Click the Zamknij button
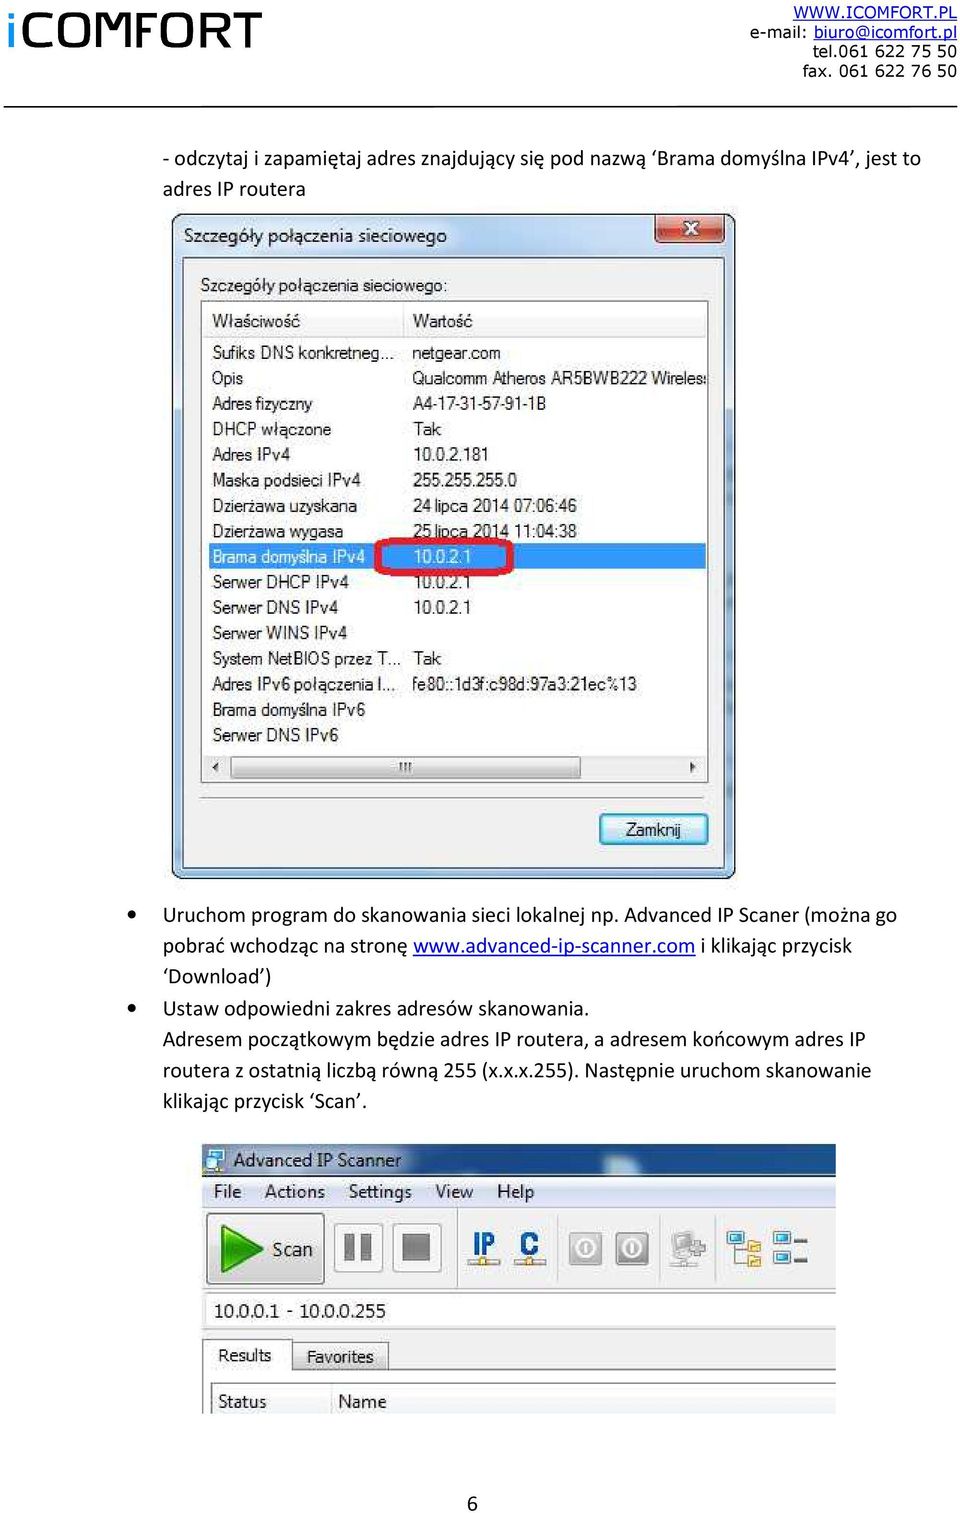Image resolution: width=960 pixels, height=1513 pixels. click(x=653, y=829)
